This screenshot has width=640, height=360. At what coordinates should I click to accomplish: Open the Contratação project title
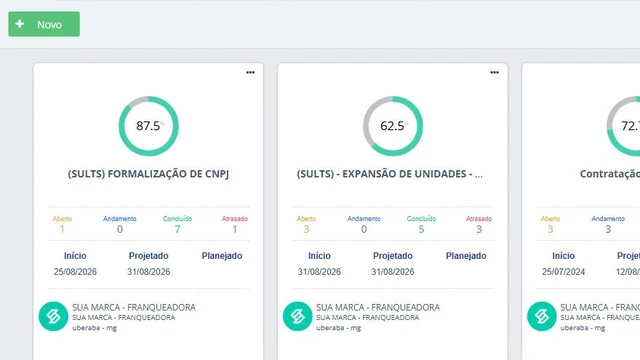pos(610,174)
